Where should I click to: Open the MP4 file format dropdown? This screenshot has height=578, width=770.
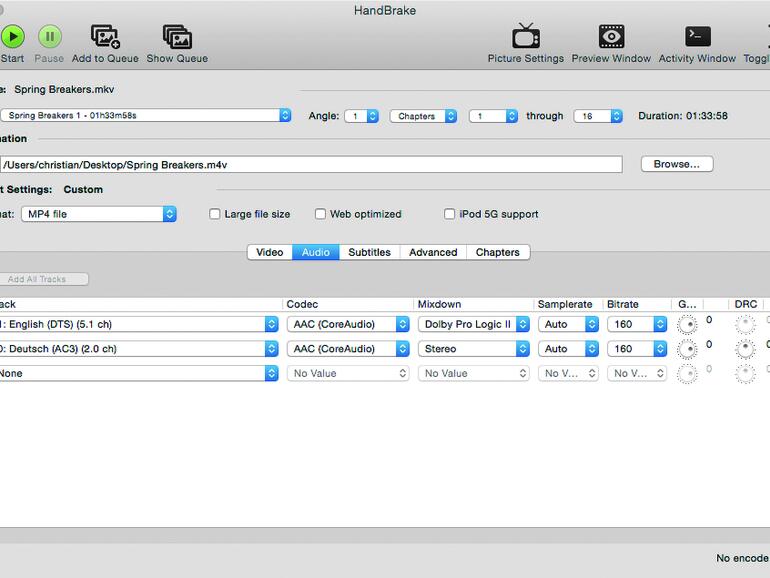(98, 214)
